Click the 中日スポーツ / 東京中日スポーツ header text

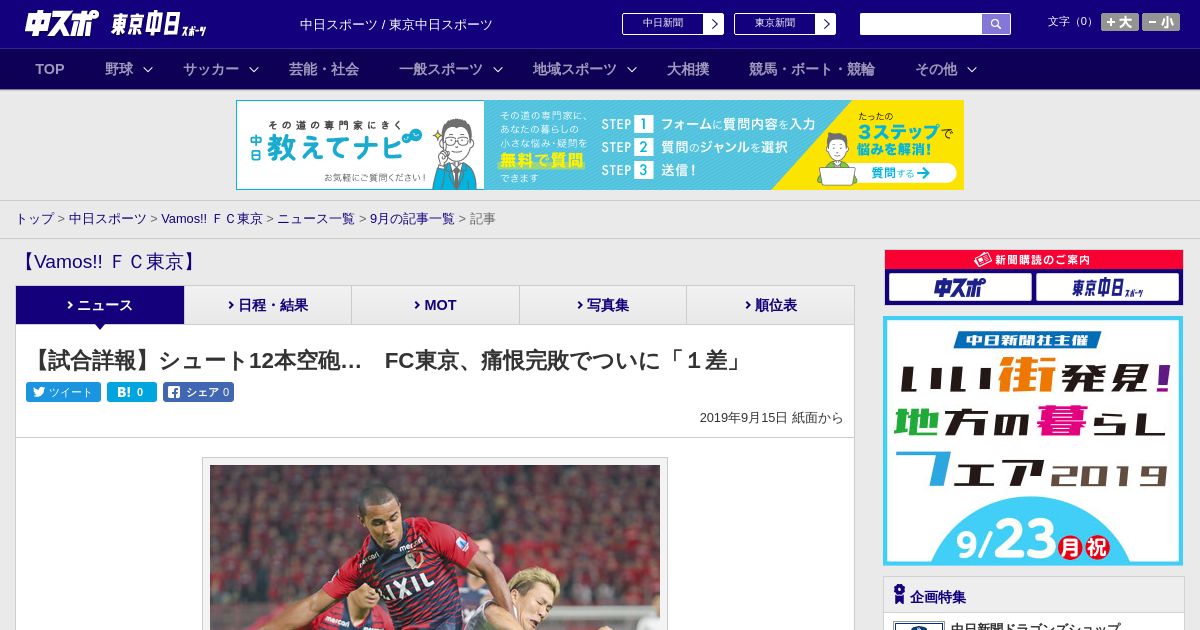396,24
